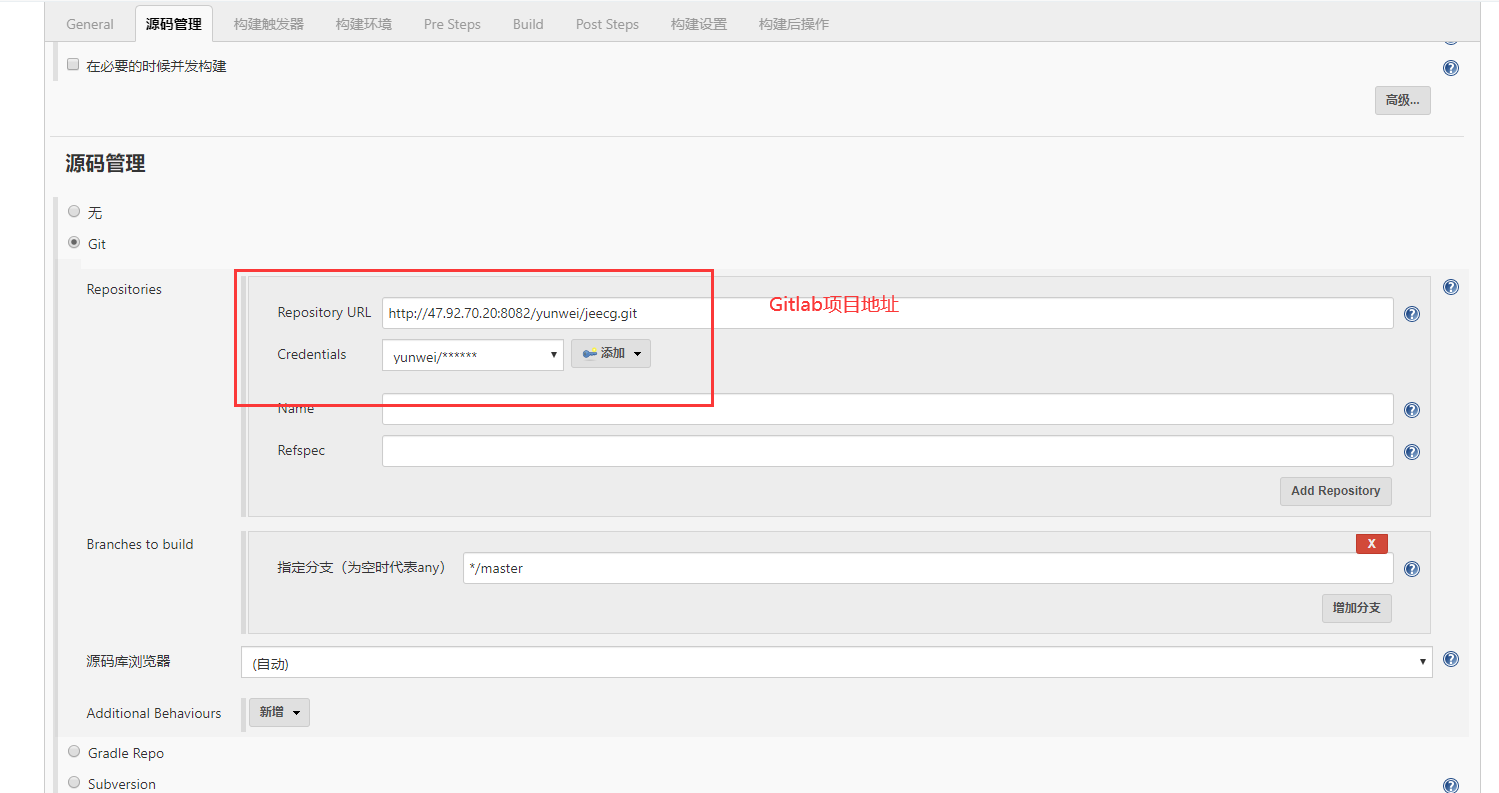Enable the concurrent build checkbox
The width and height of the screenshot is (1499, 793).
pos(73,65)
